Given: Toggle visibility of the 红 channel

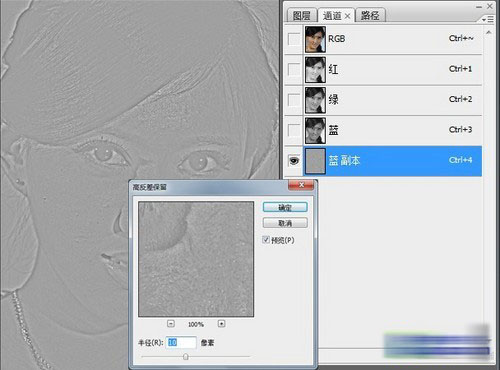Looking at the screenshot, I should [x=294, y=70].
